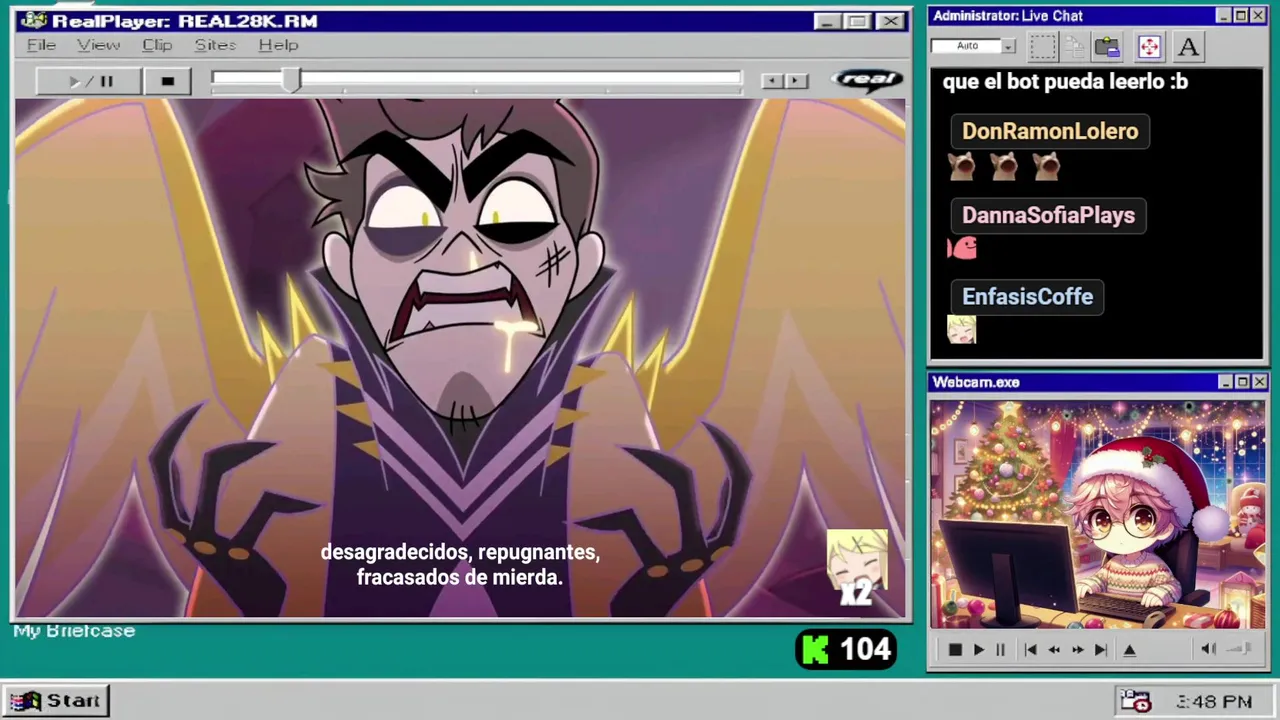Rewind in Webcam.exe controls
The width and height of the screenshot is (1280, 720).
point(1054,650)
